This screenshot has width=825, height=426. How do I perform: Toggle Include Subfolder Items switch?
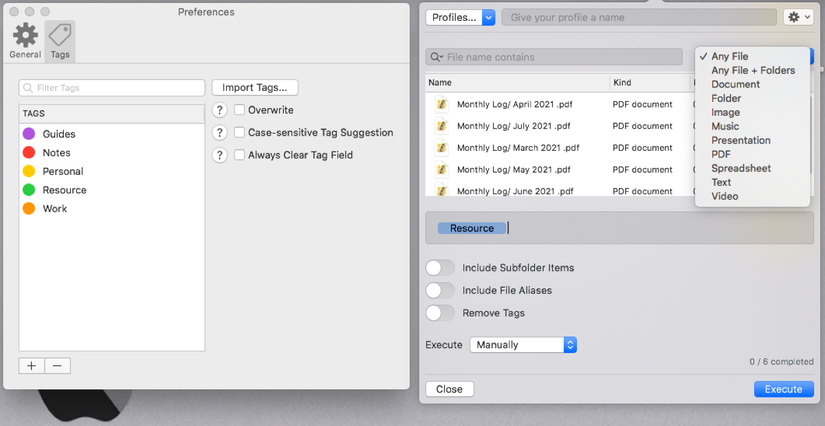[440, 268]
